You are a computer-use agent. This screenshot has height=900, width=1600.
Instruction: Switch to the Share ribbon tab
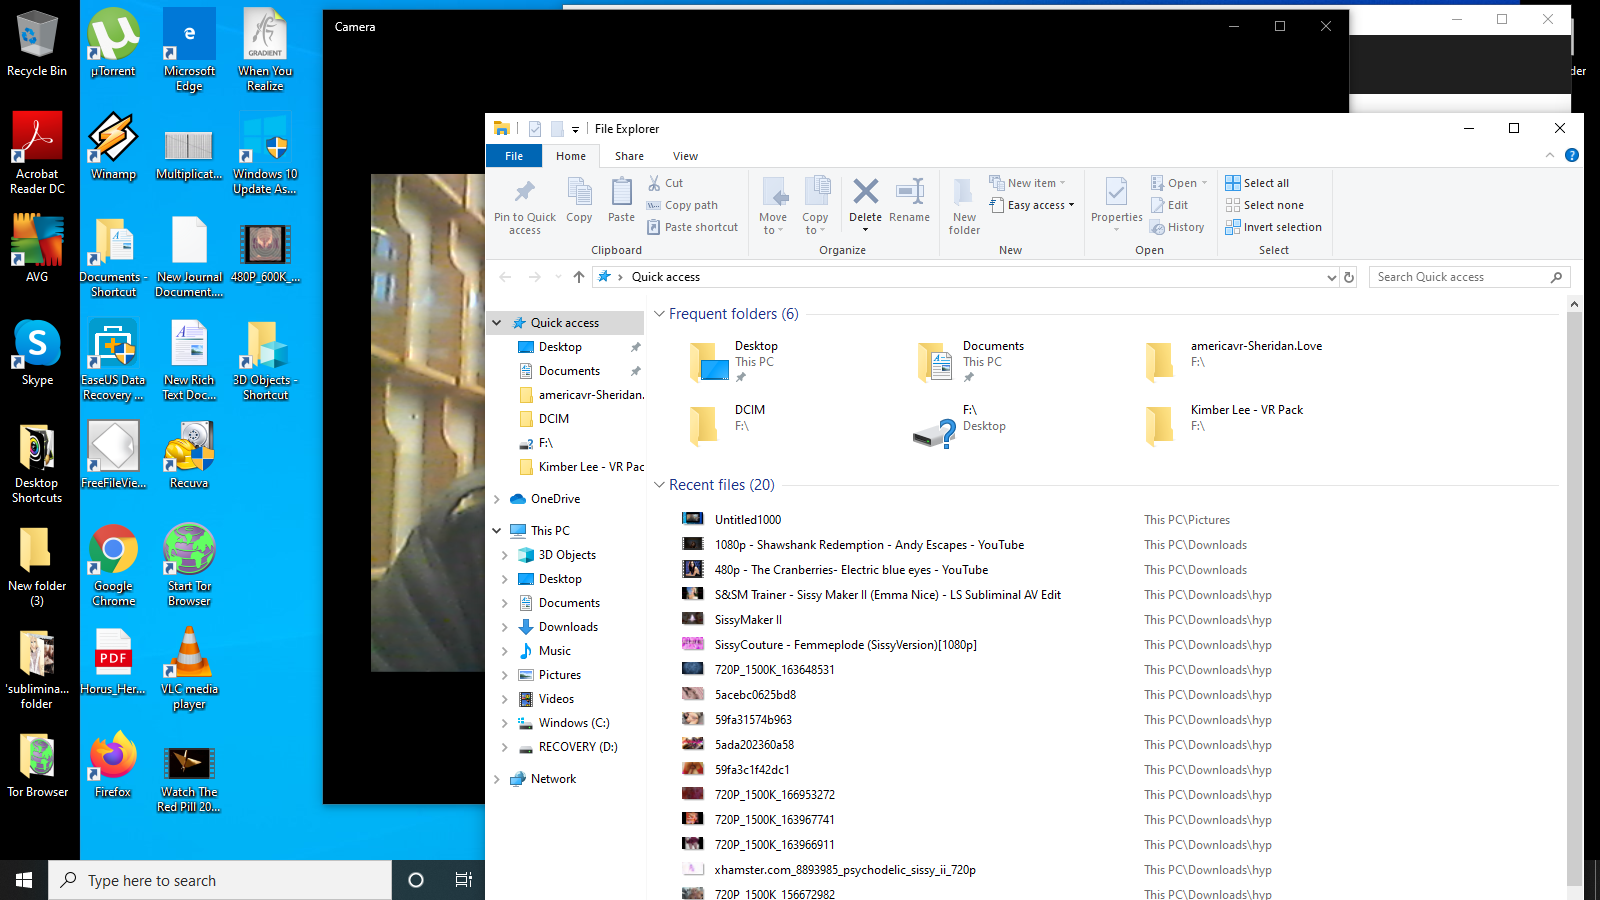pos(629,156)
